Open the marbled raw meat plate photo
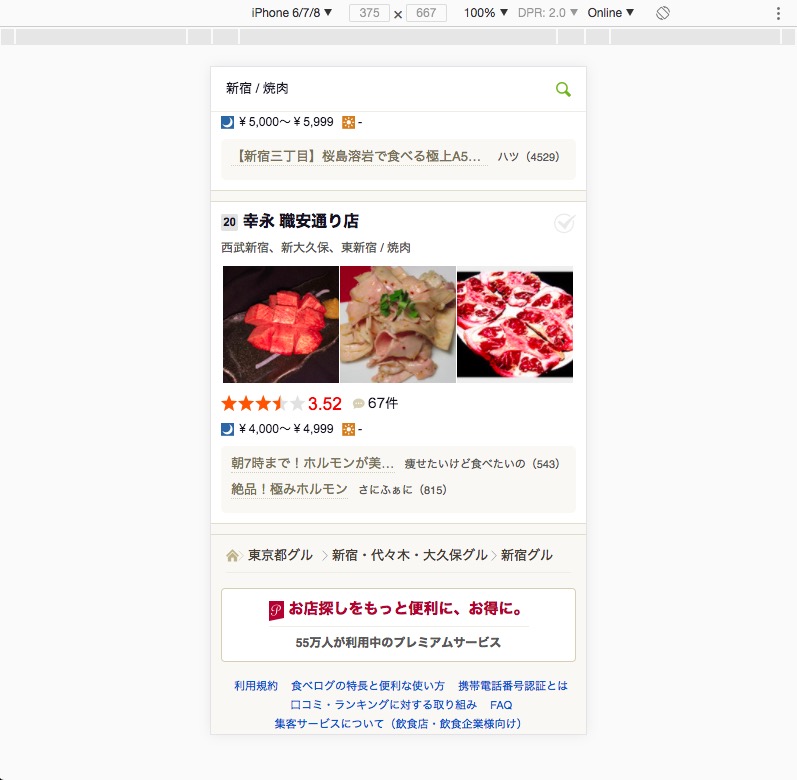 tap(515, 324)
